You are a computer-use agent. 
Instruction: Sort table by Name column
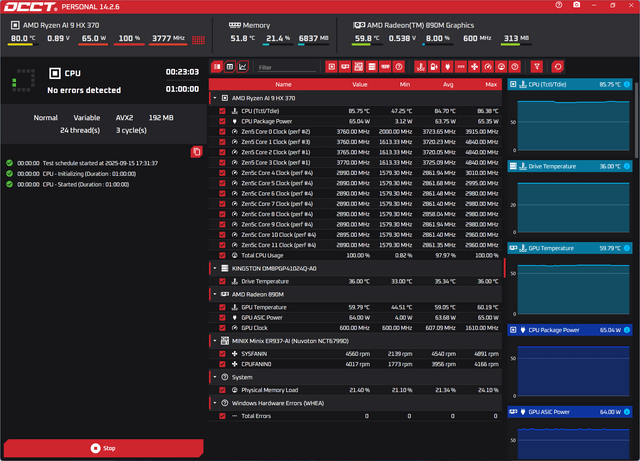283,85
